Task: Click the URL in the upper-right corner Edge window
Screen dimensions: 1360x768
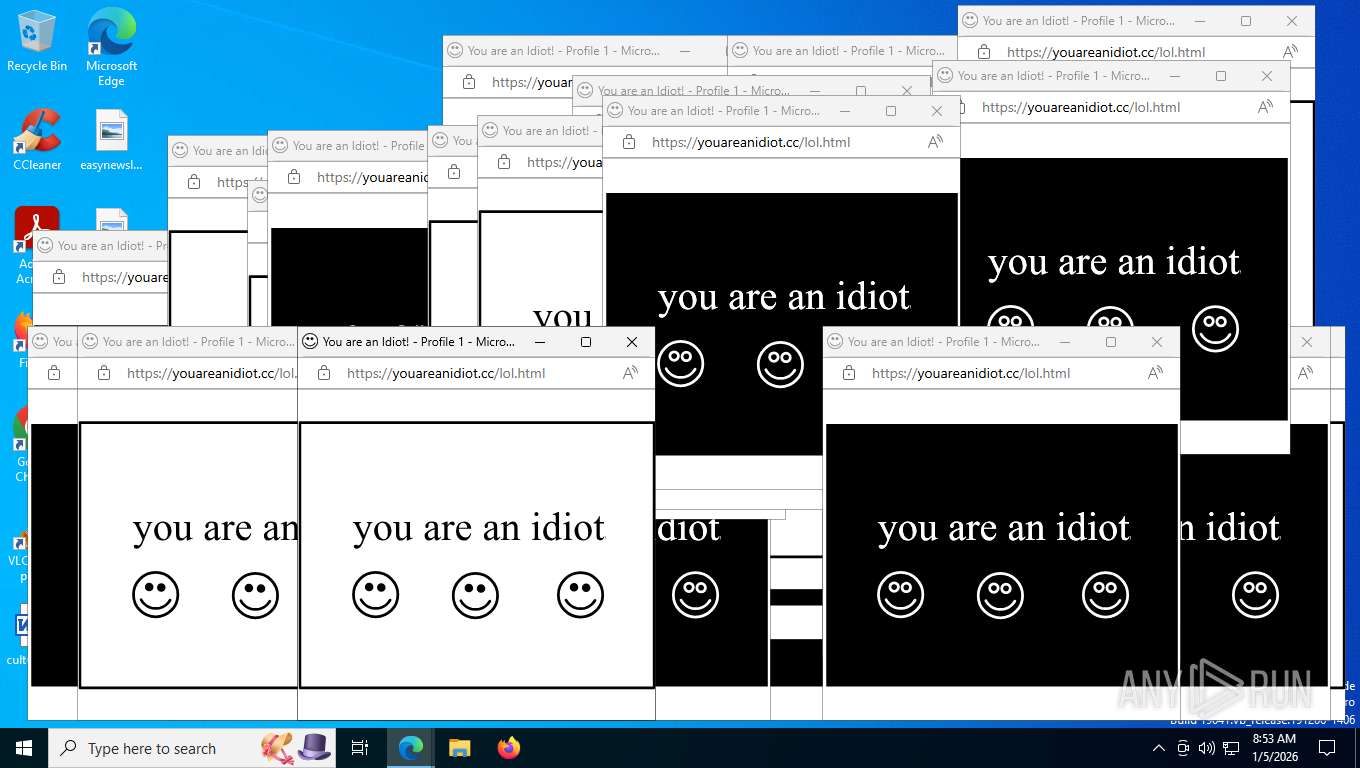Action: pyautogui.click(x=1106, y=52)
